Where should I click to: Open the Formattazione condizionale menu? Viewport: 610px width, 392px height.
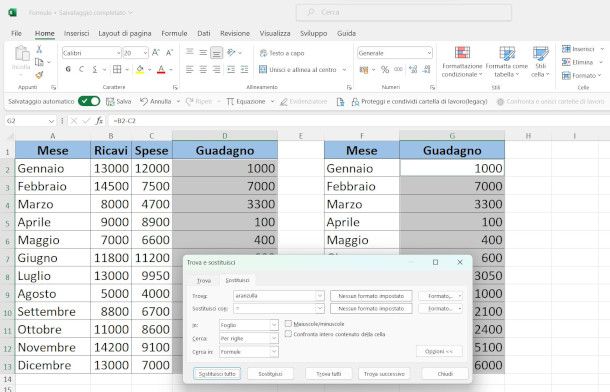click(462, 61)
